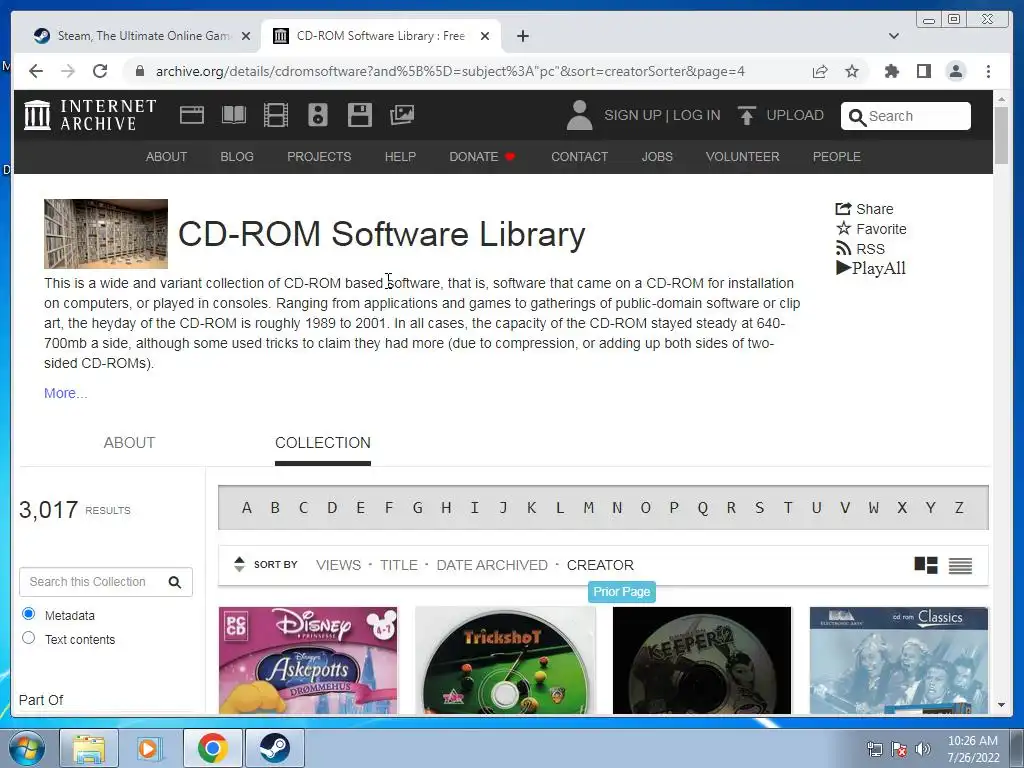Click the upload arrow icon

(746, 116)
